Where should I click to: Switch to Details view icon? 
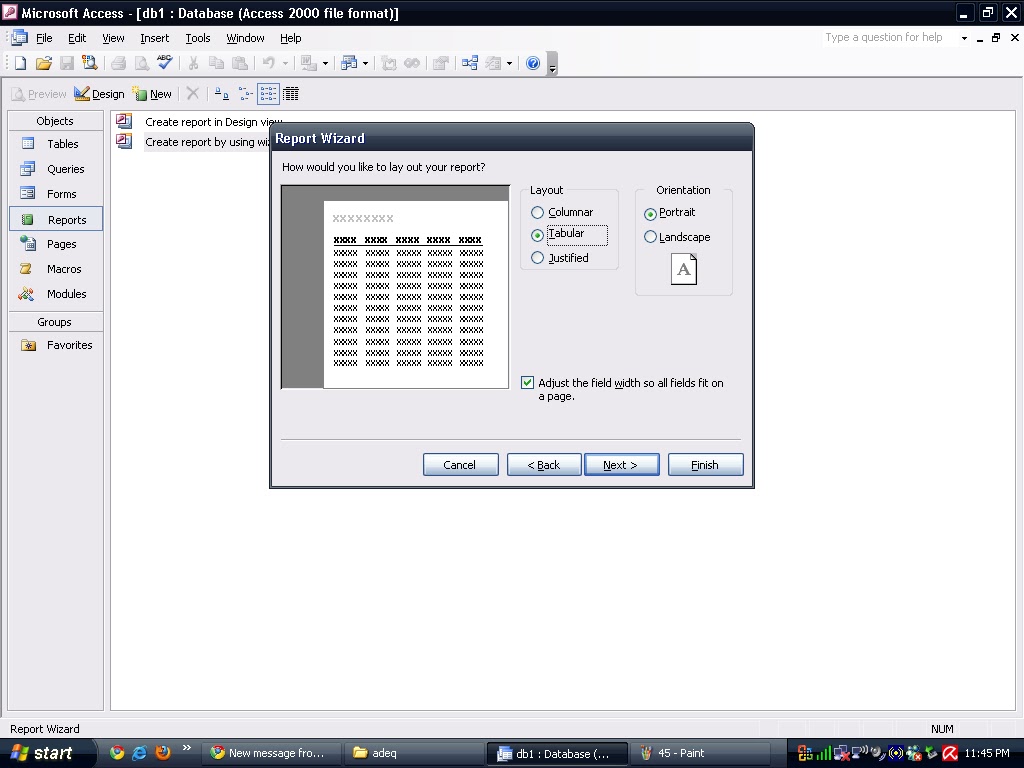(x=291, y=94)
